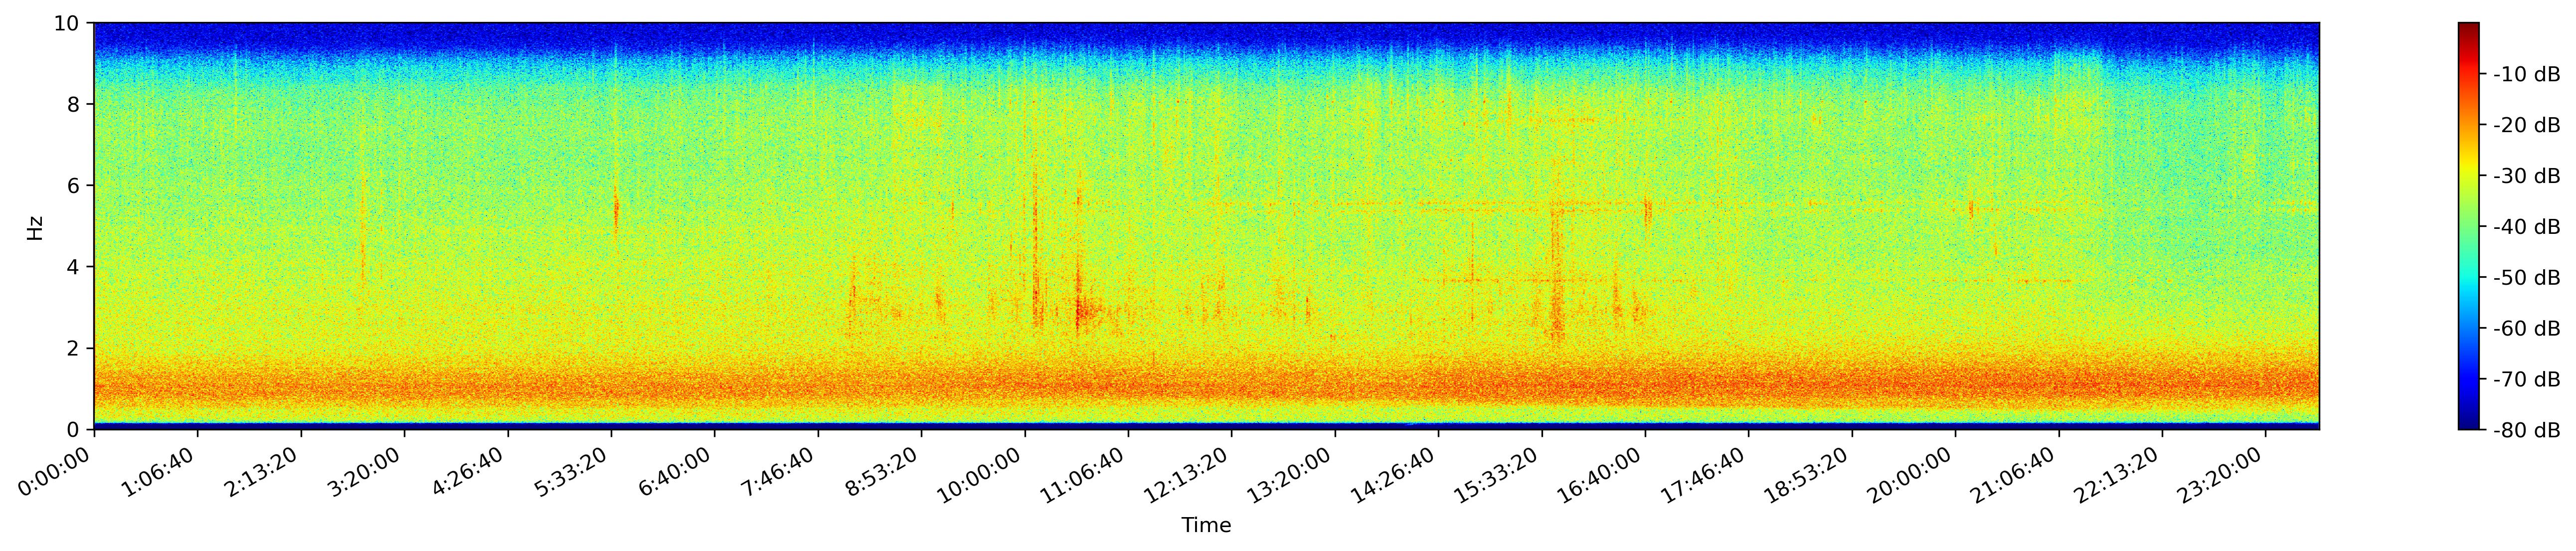
Task: Click the -70 dB colorbar label
Action: 2527,379
